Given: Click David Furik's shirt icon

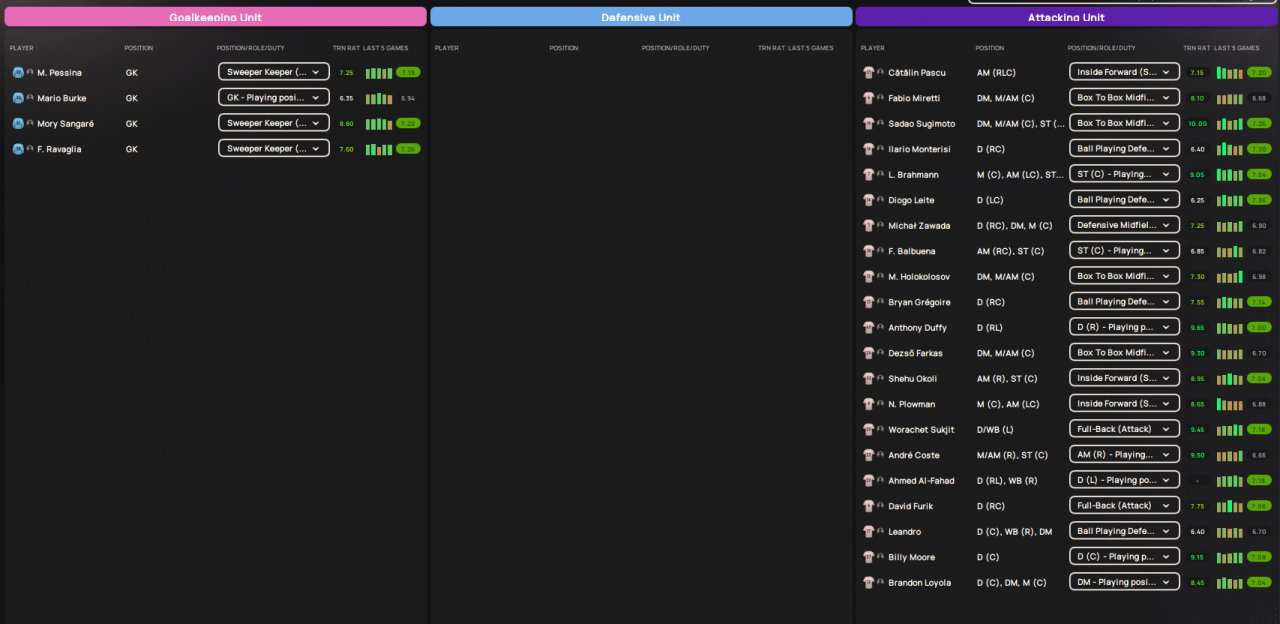Looking at the screenshot, I should [x=869, y=506].
